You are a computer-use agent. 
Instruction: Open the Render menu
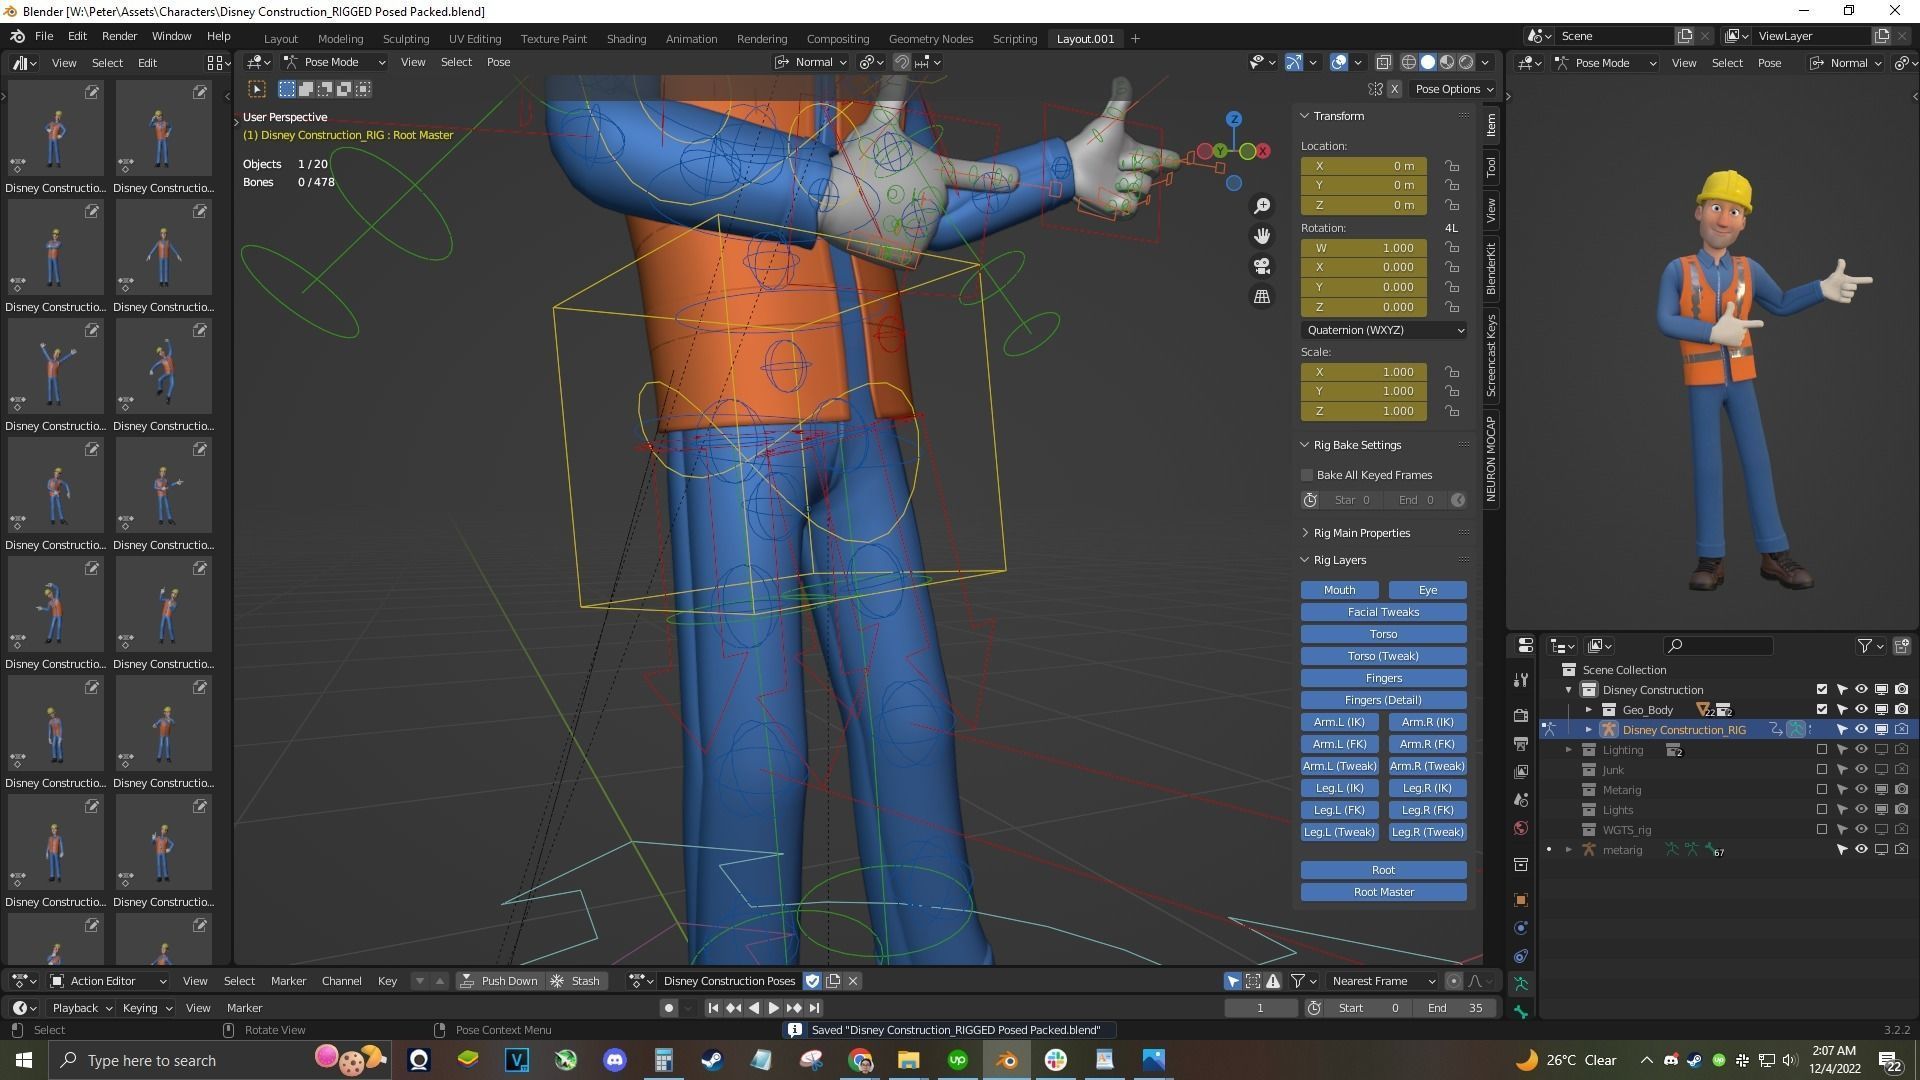click(x=119, y=36)
